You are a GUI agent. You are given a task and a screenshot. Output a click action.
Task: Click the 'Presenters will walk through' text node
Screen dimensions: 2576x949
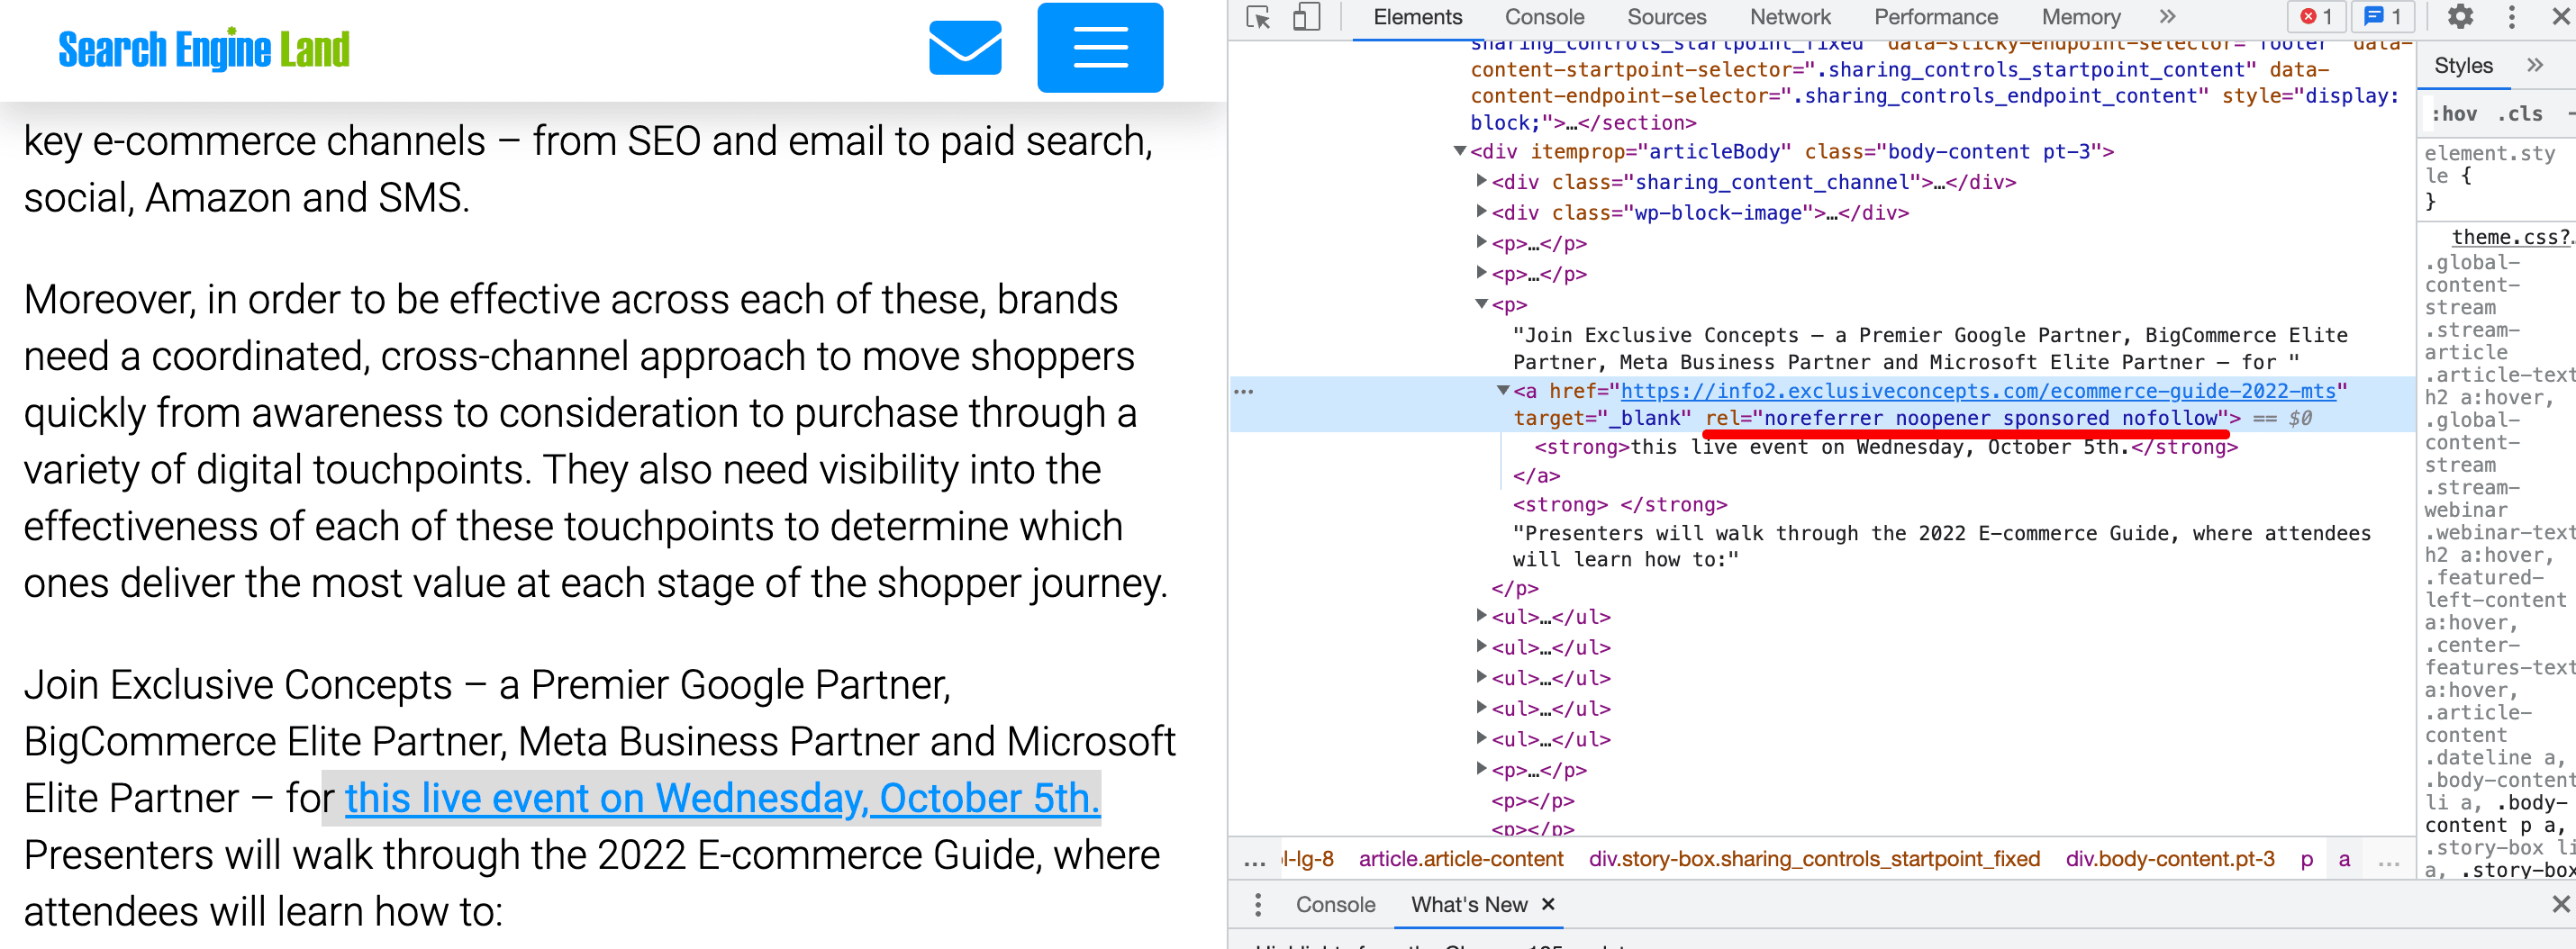1941,546
